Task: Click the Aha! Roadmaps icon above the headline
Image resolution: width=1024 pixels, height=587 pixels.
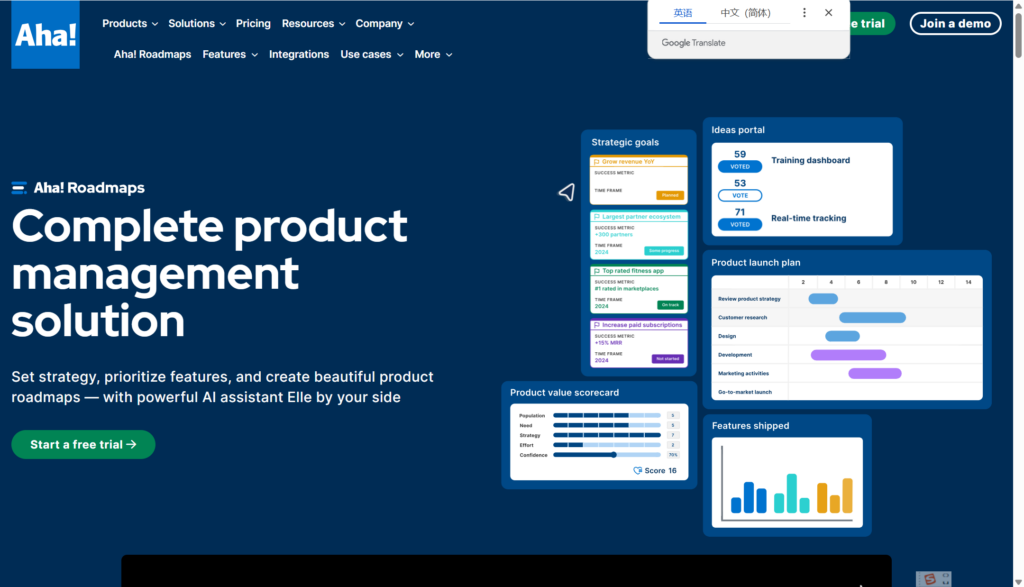Action: 19,188
